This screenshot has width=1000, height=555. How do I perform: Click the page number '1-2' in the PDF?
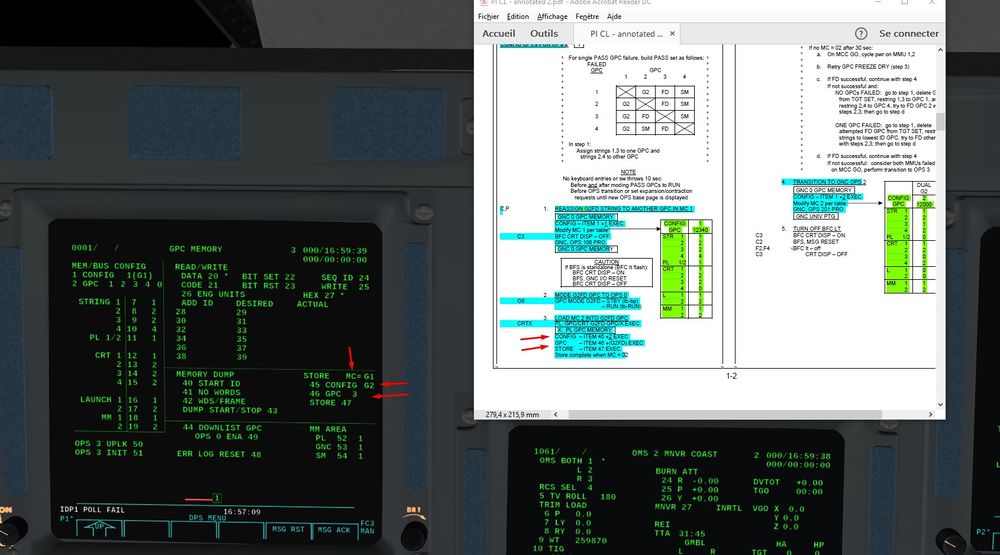[x=732, y=376]
